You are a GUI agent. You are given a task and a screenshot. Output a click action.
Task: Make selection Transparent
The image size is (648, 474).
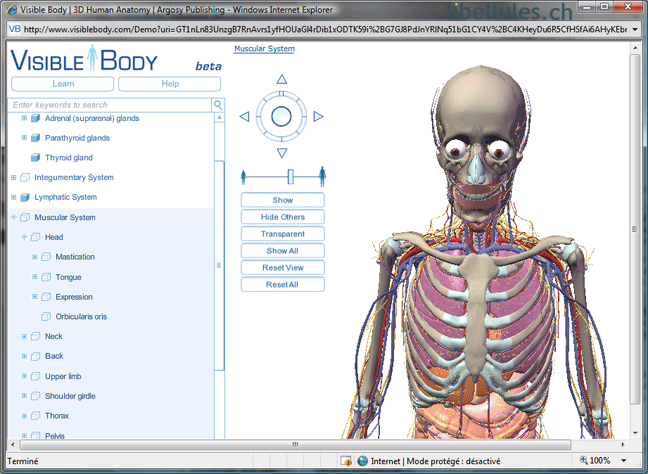tap(283, 234)
